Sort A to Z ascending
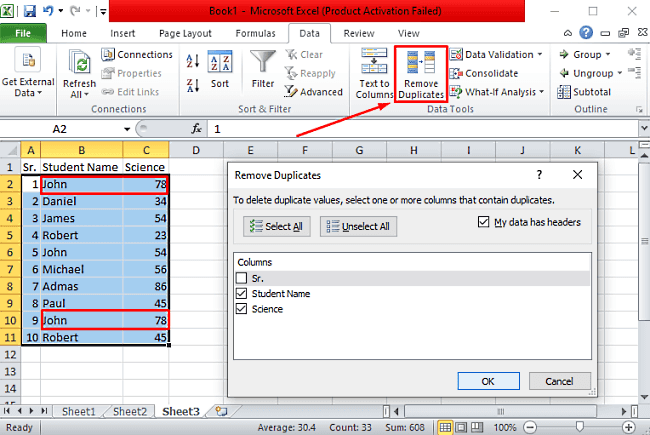The image size is (650, 435). point(193,61)
